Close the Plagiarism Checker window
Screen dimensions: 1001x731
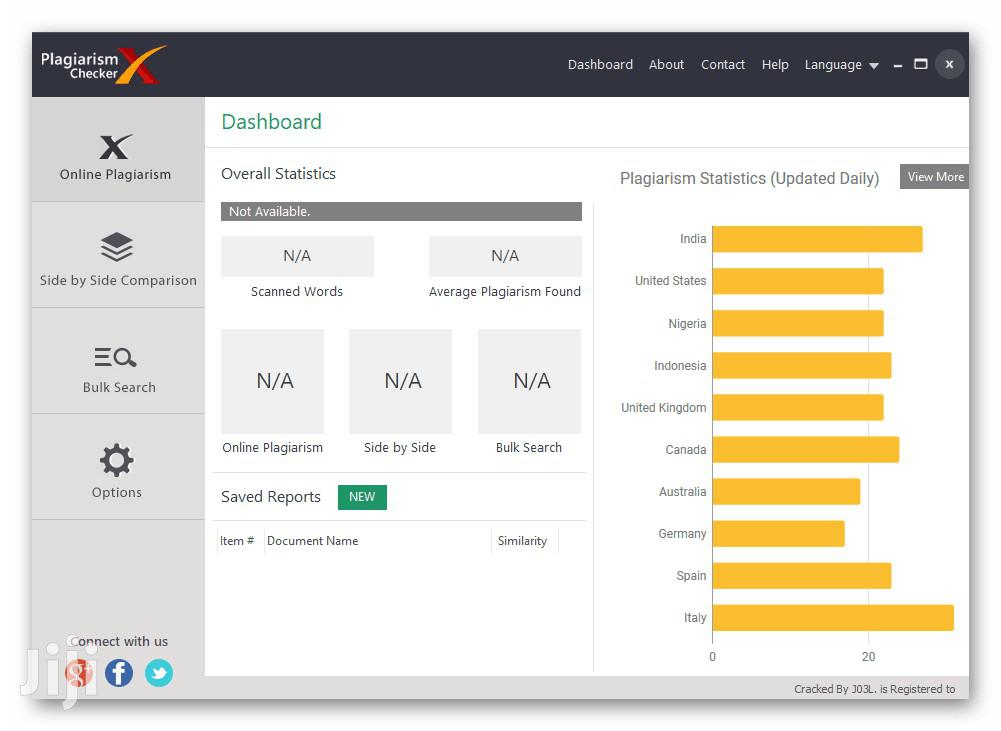(x=949, y=64)
